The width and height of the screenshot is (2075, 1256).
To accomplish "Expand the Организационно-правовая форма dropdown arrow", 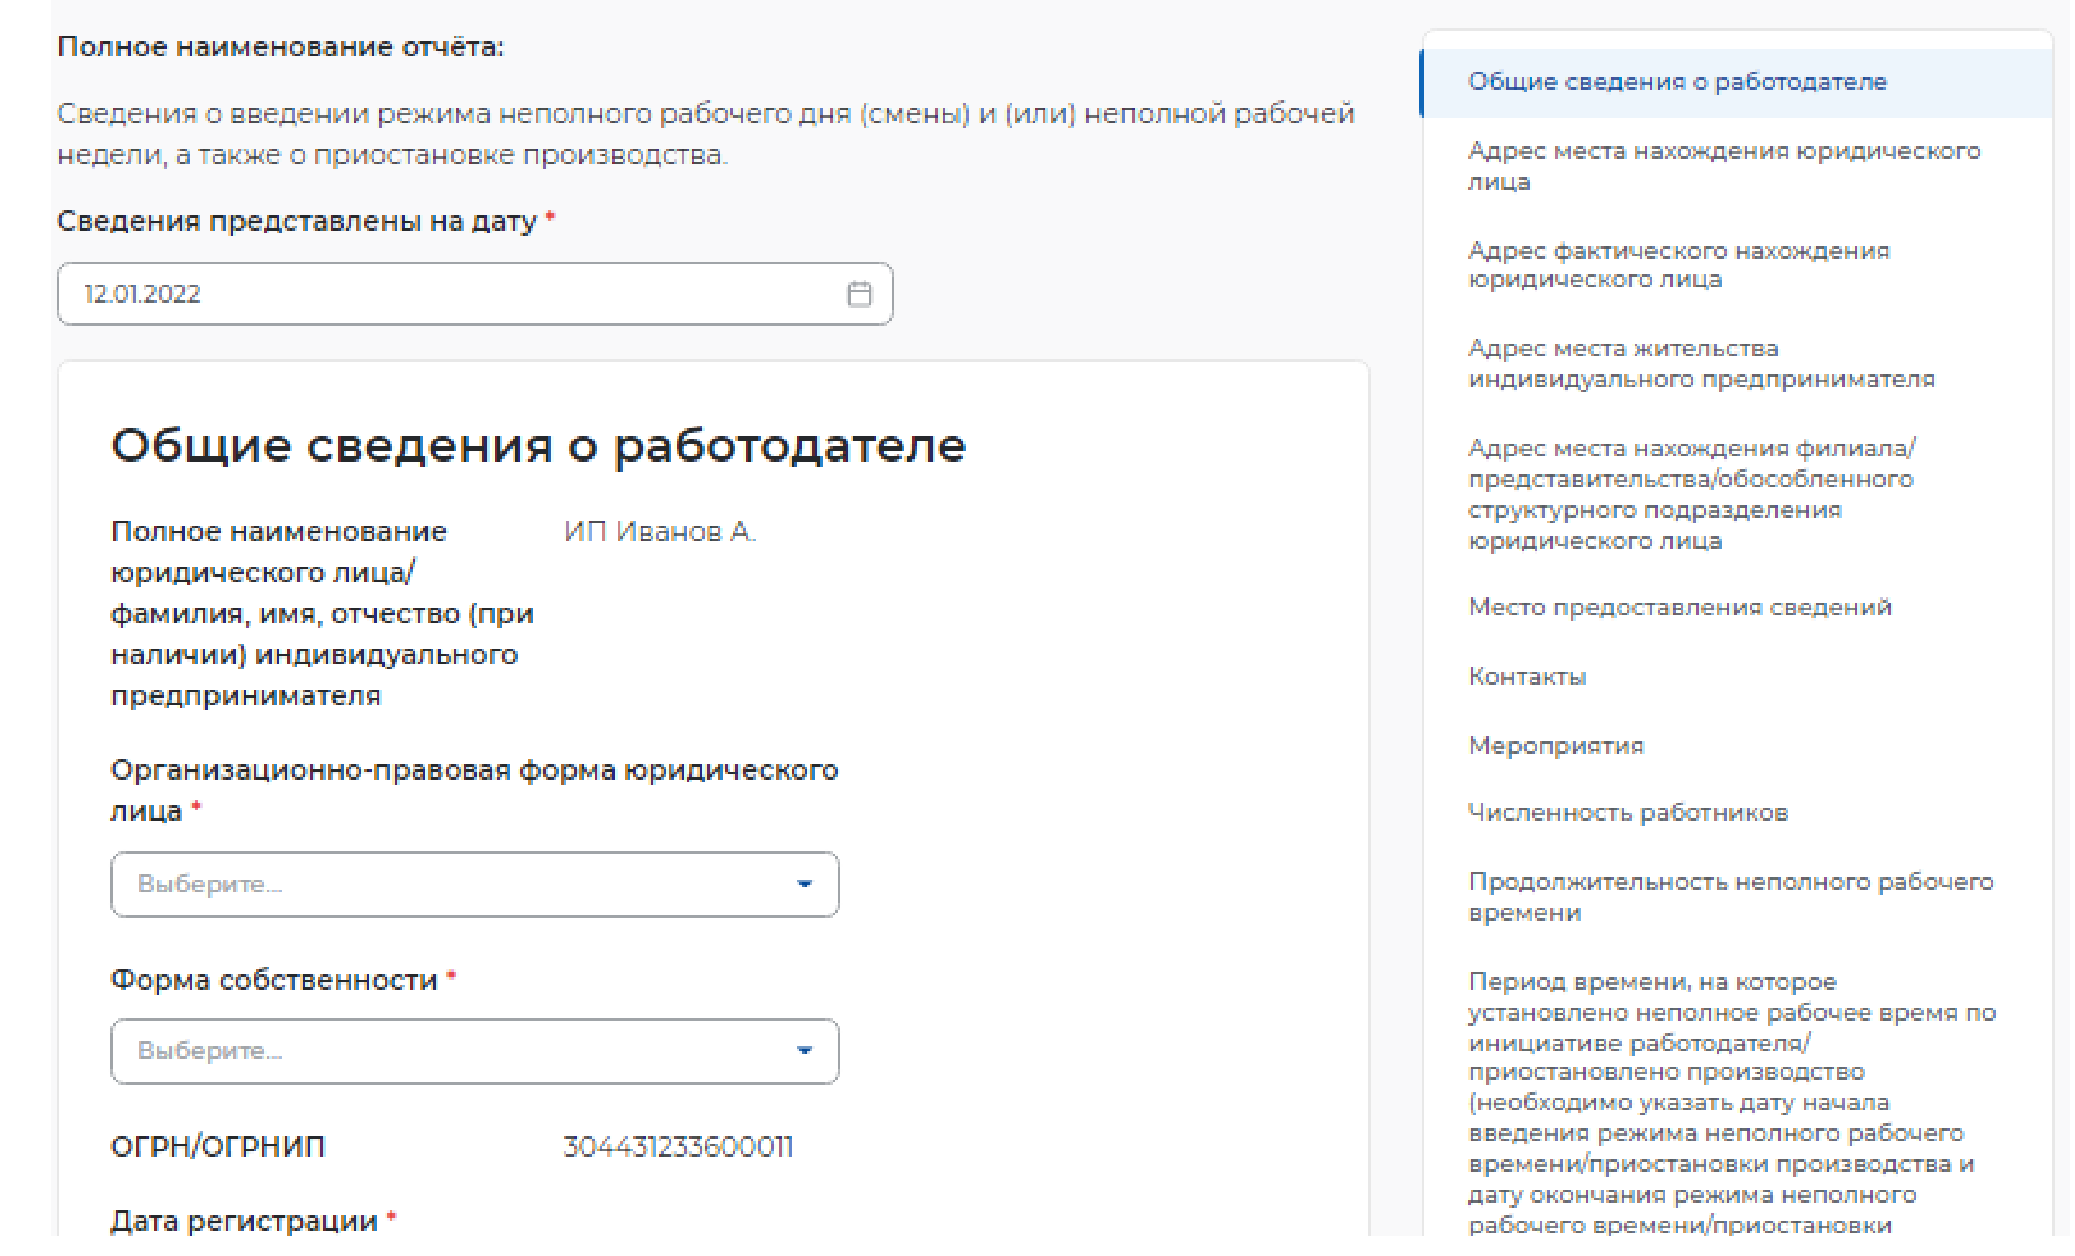I will [x=804, y=884].
